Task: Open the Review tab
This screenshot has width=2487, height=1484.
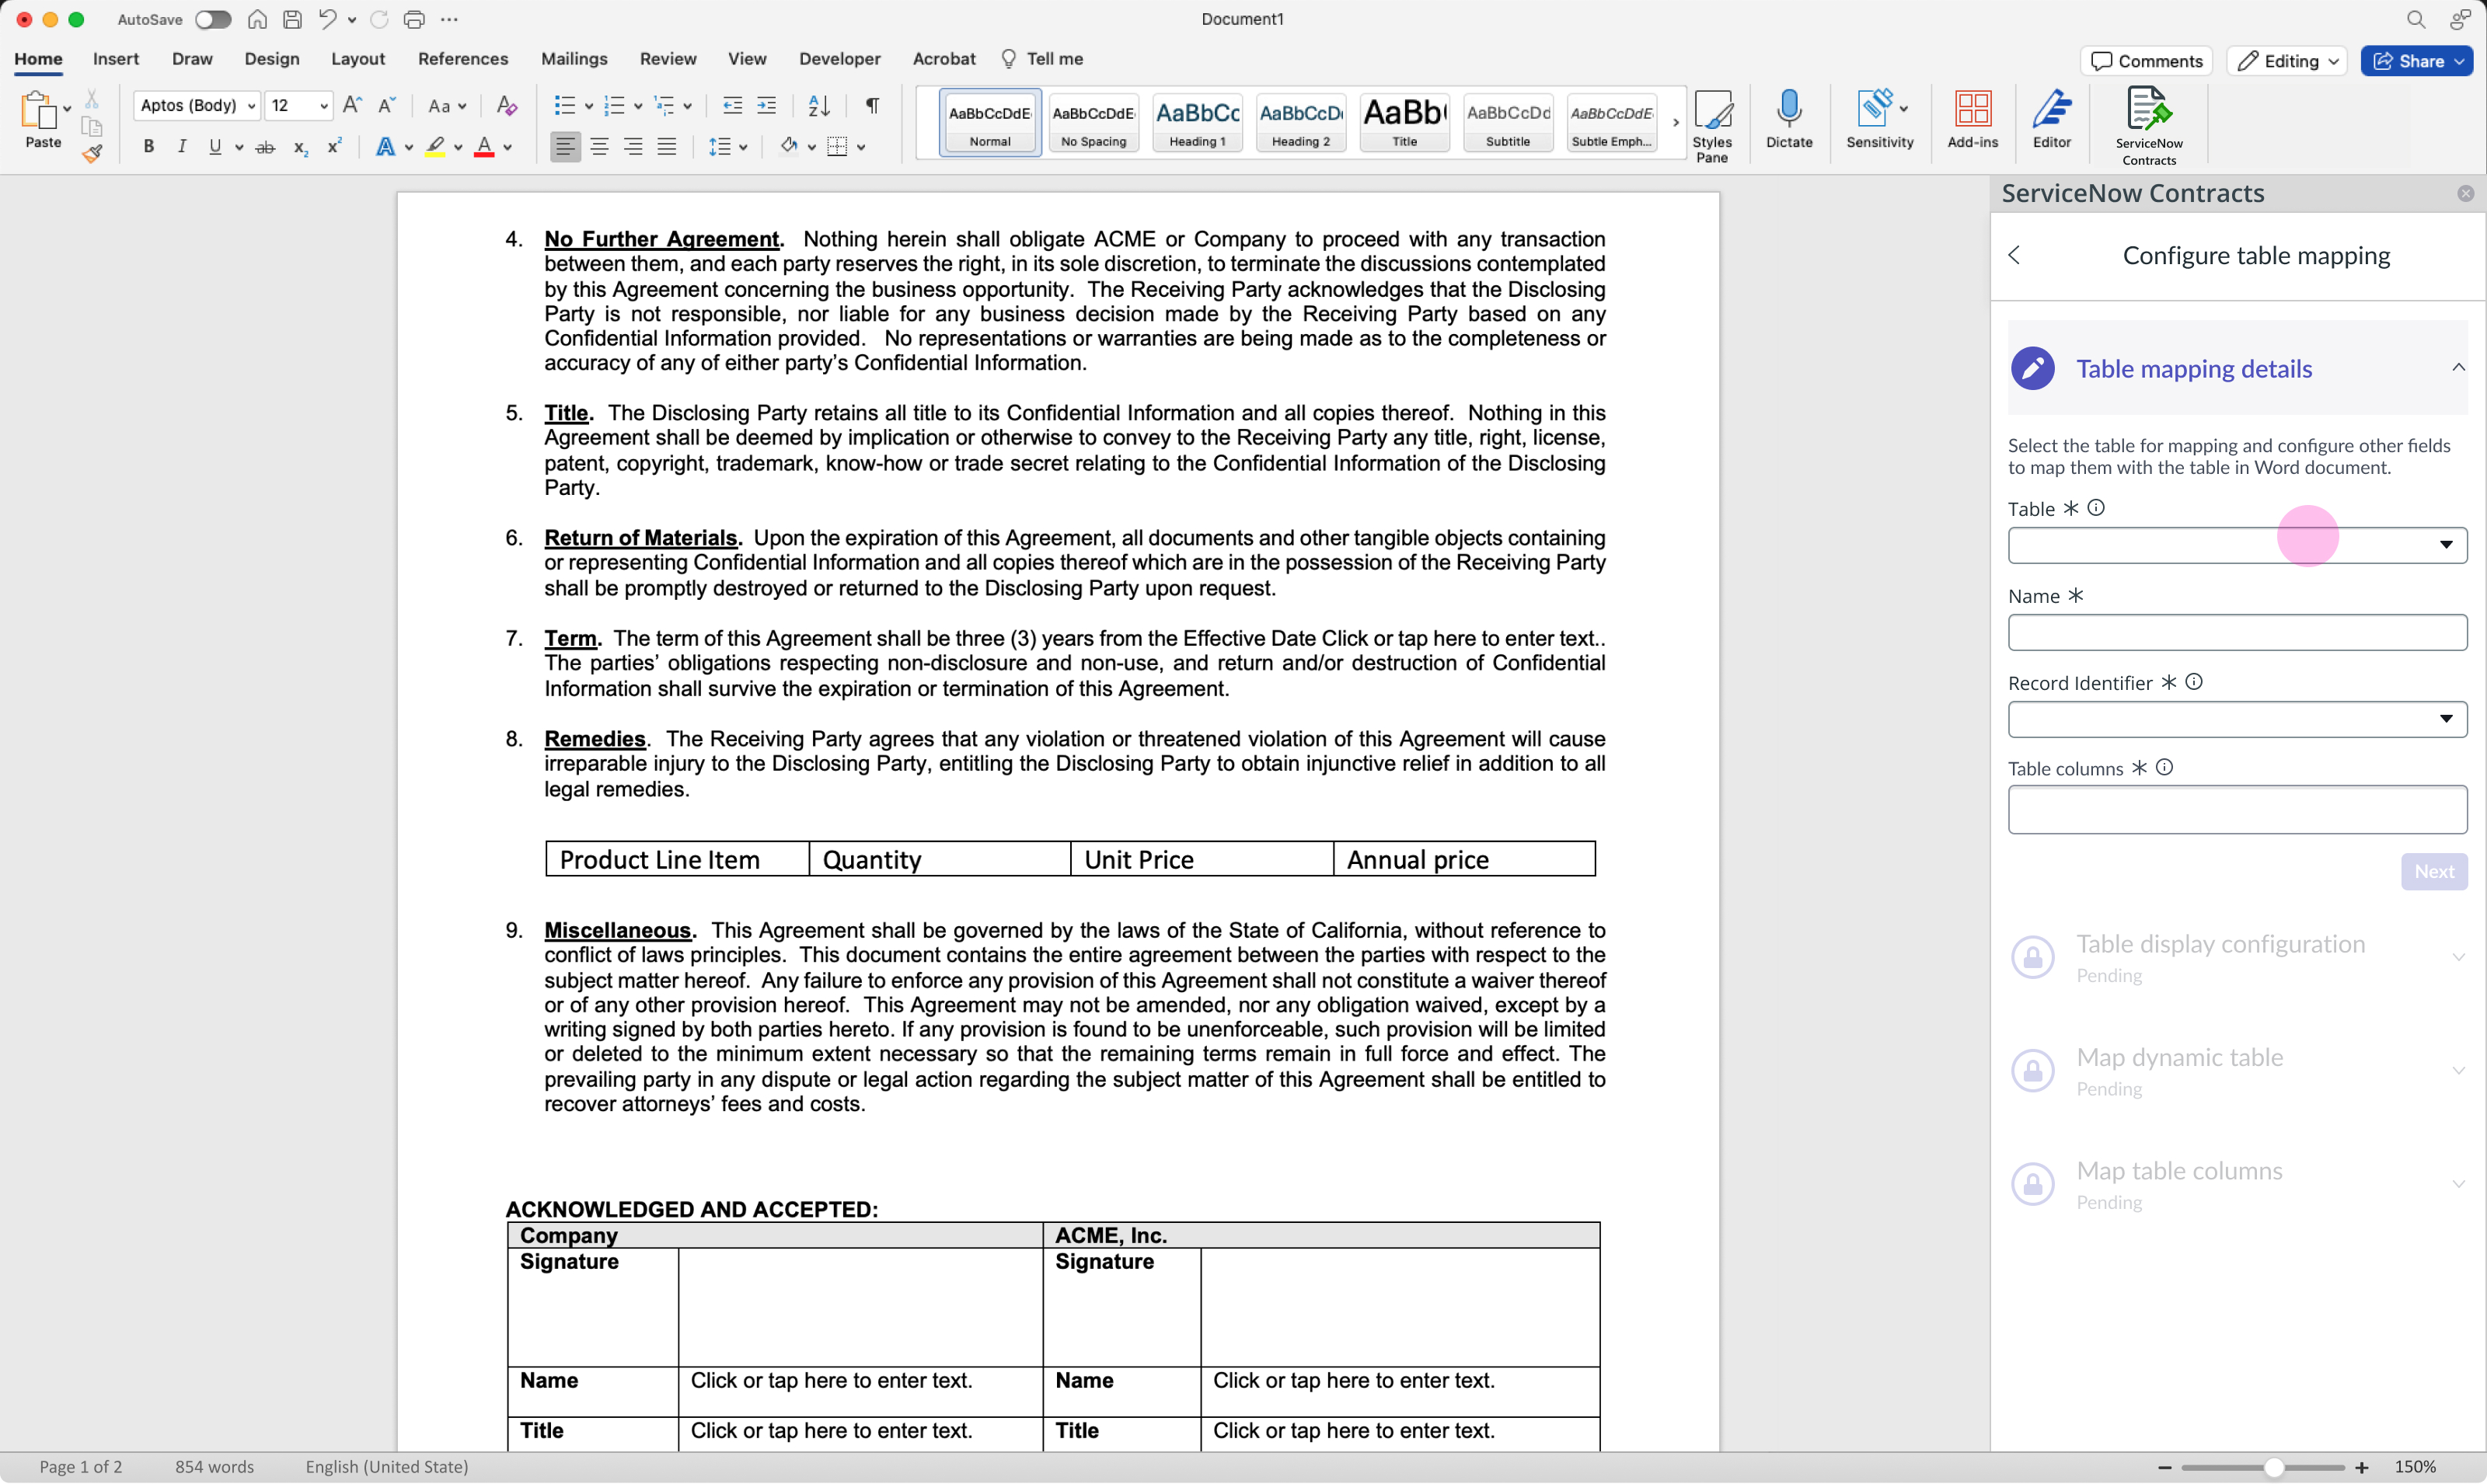Action: [x=667, y=59]
